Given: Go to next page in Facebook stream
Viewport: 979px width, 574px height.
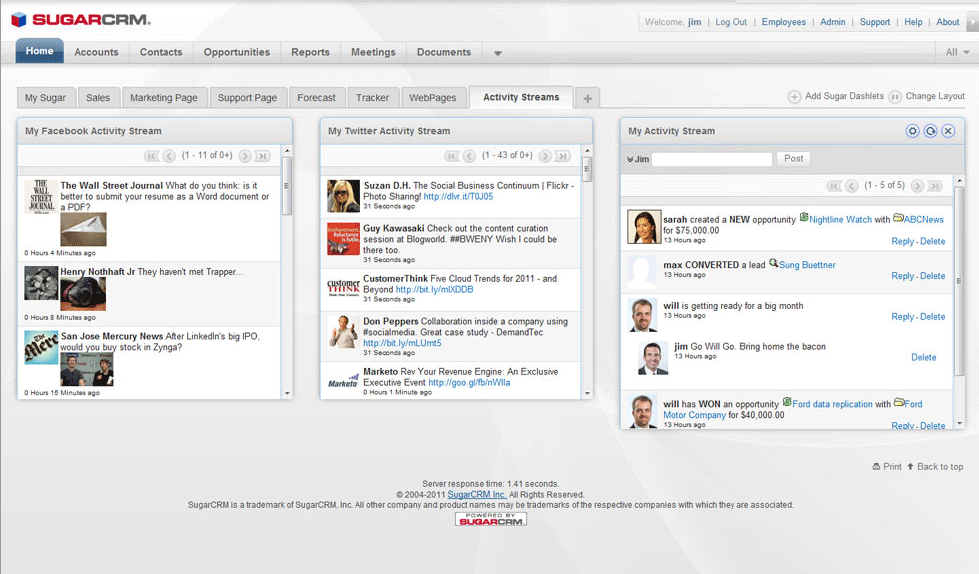Looking at the screenshot, I should (245, 156).
